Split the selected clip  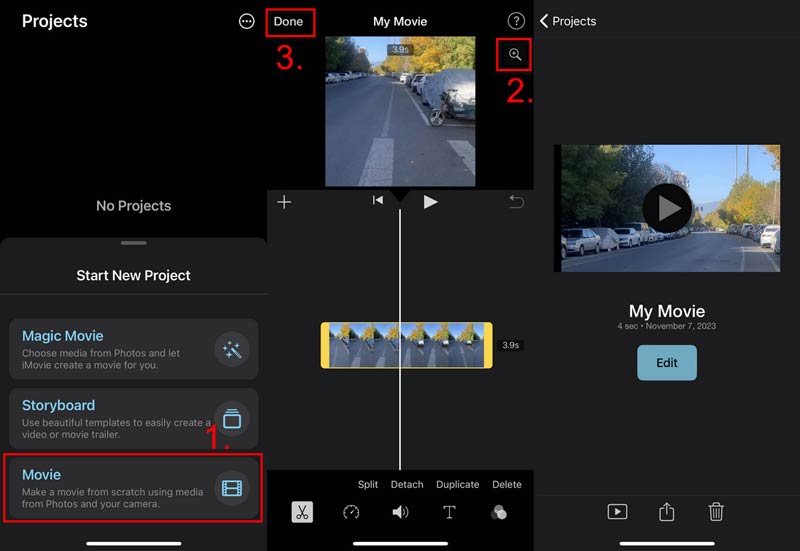[367, 484]
